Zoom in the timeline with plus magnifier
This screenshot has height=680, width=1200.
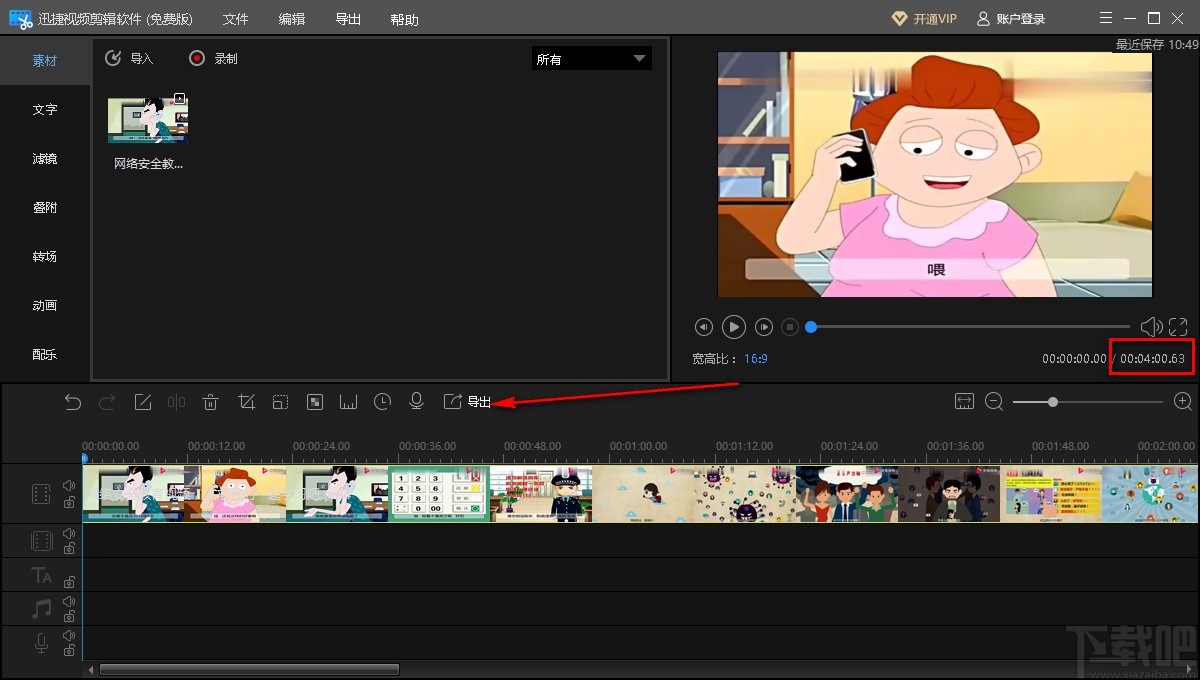1183,401
